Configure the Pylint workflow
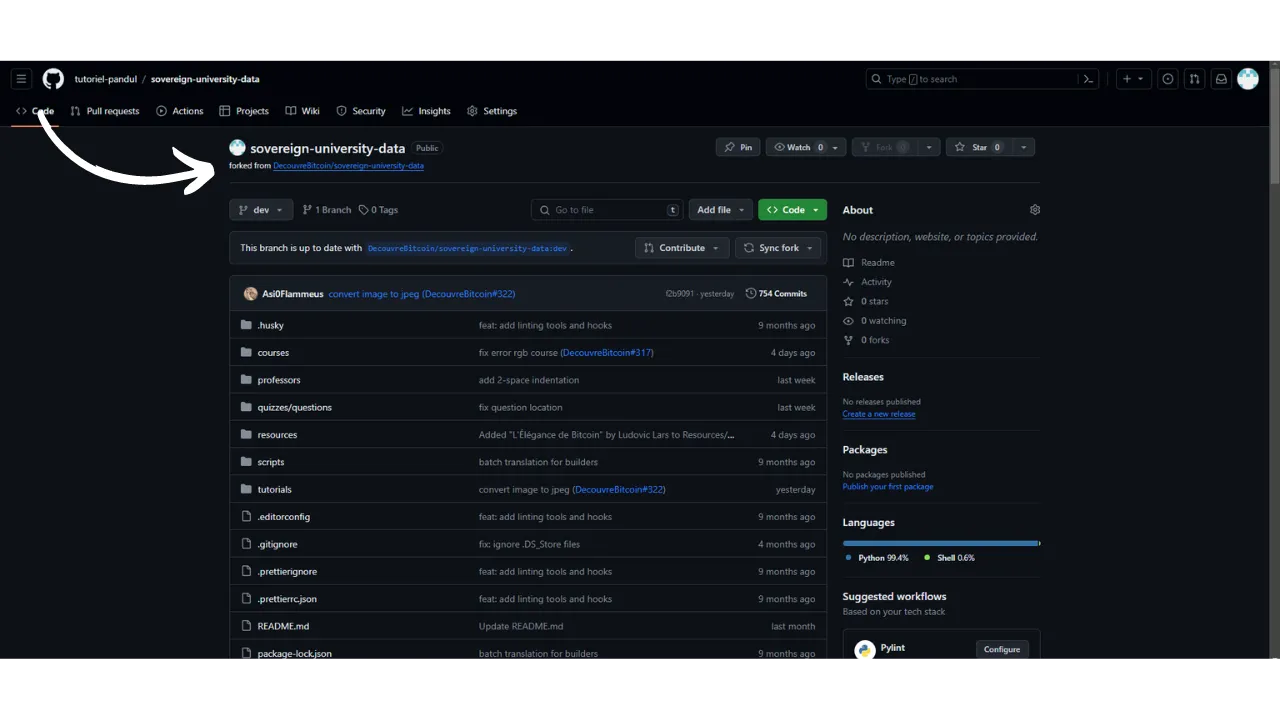 pos(1002,649)
